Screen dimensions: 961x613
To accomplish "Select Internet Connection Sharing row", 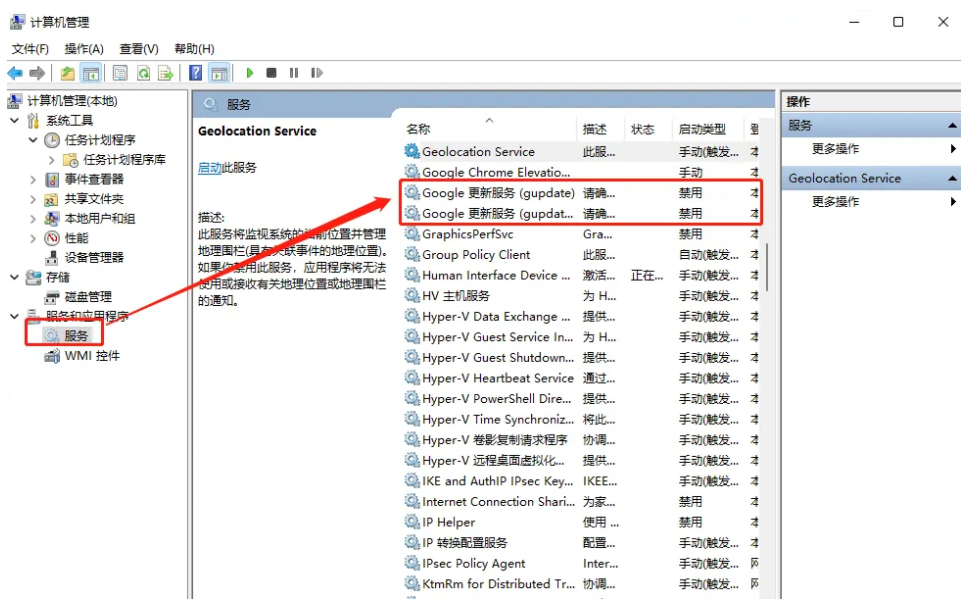I will tap(581, 501).
